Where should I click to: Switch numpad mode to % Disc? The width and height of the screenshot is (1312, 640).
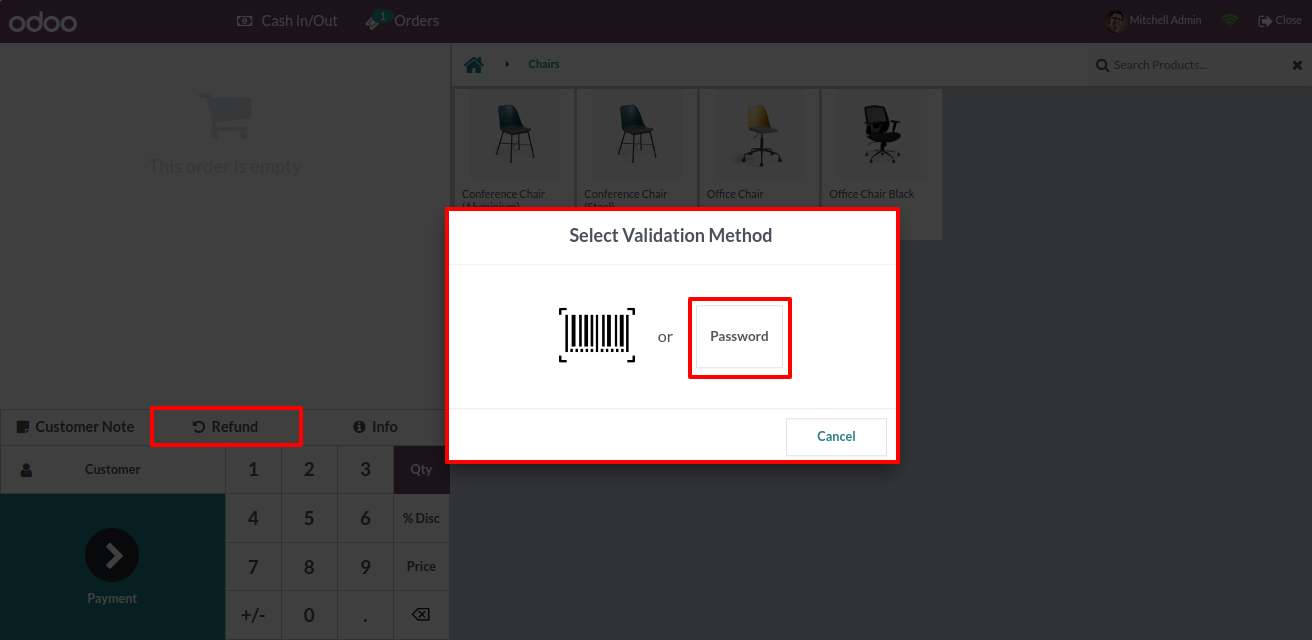[421, 518]
